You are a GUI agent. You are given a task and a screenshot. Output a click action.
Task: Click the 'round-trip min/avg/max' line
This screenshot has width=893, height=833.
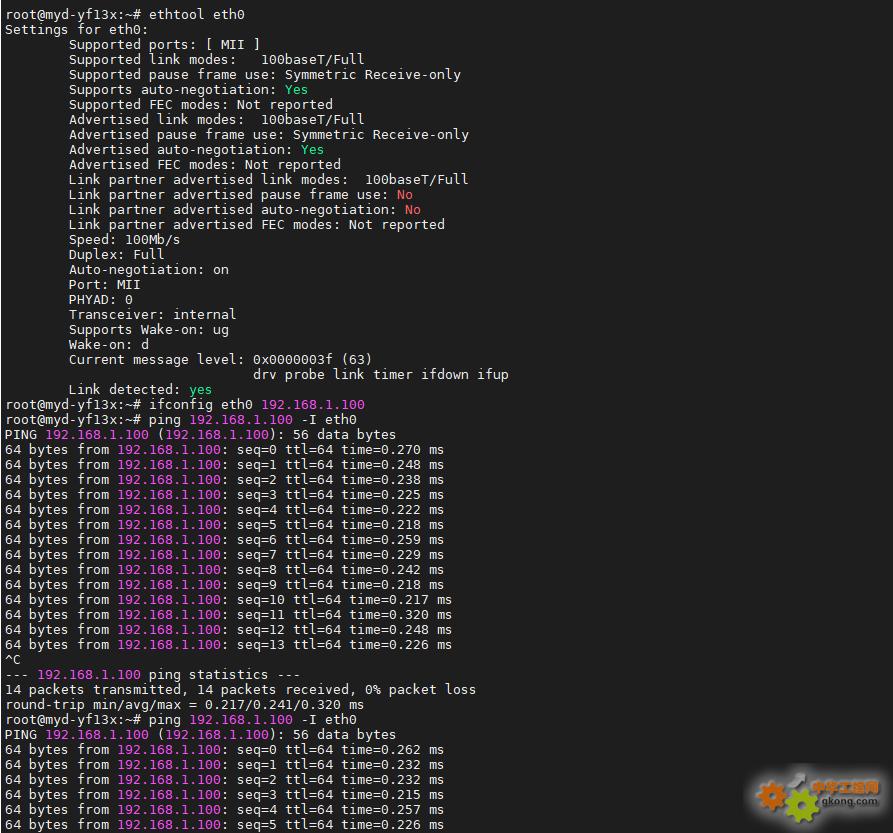click(184, 705)
